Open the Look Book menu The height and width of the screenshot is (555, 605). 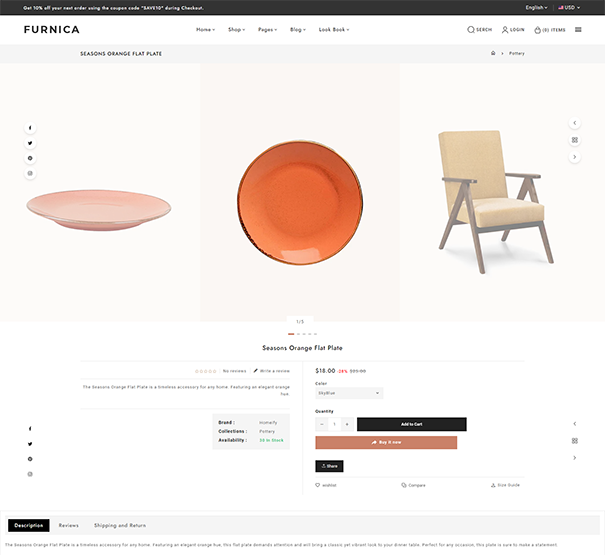(x=333, y=30)
